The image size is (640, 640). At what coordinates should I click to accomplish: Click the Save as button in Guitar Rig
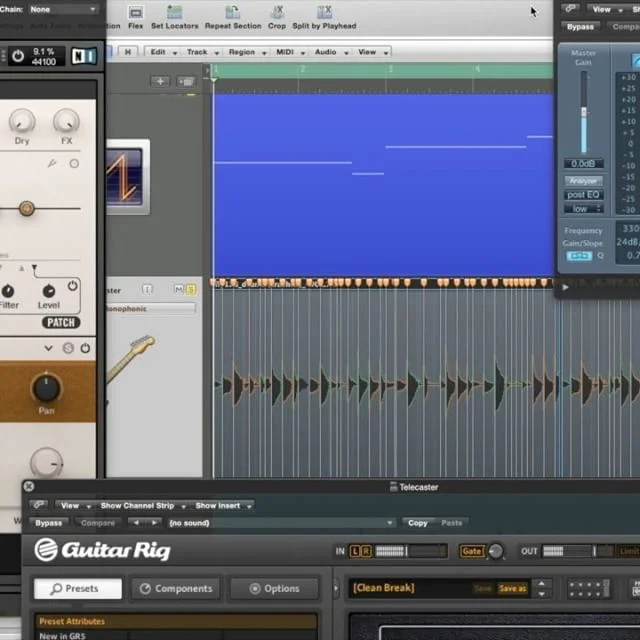pyautogui.click(x=513, y=589)
